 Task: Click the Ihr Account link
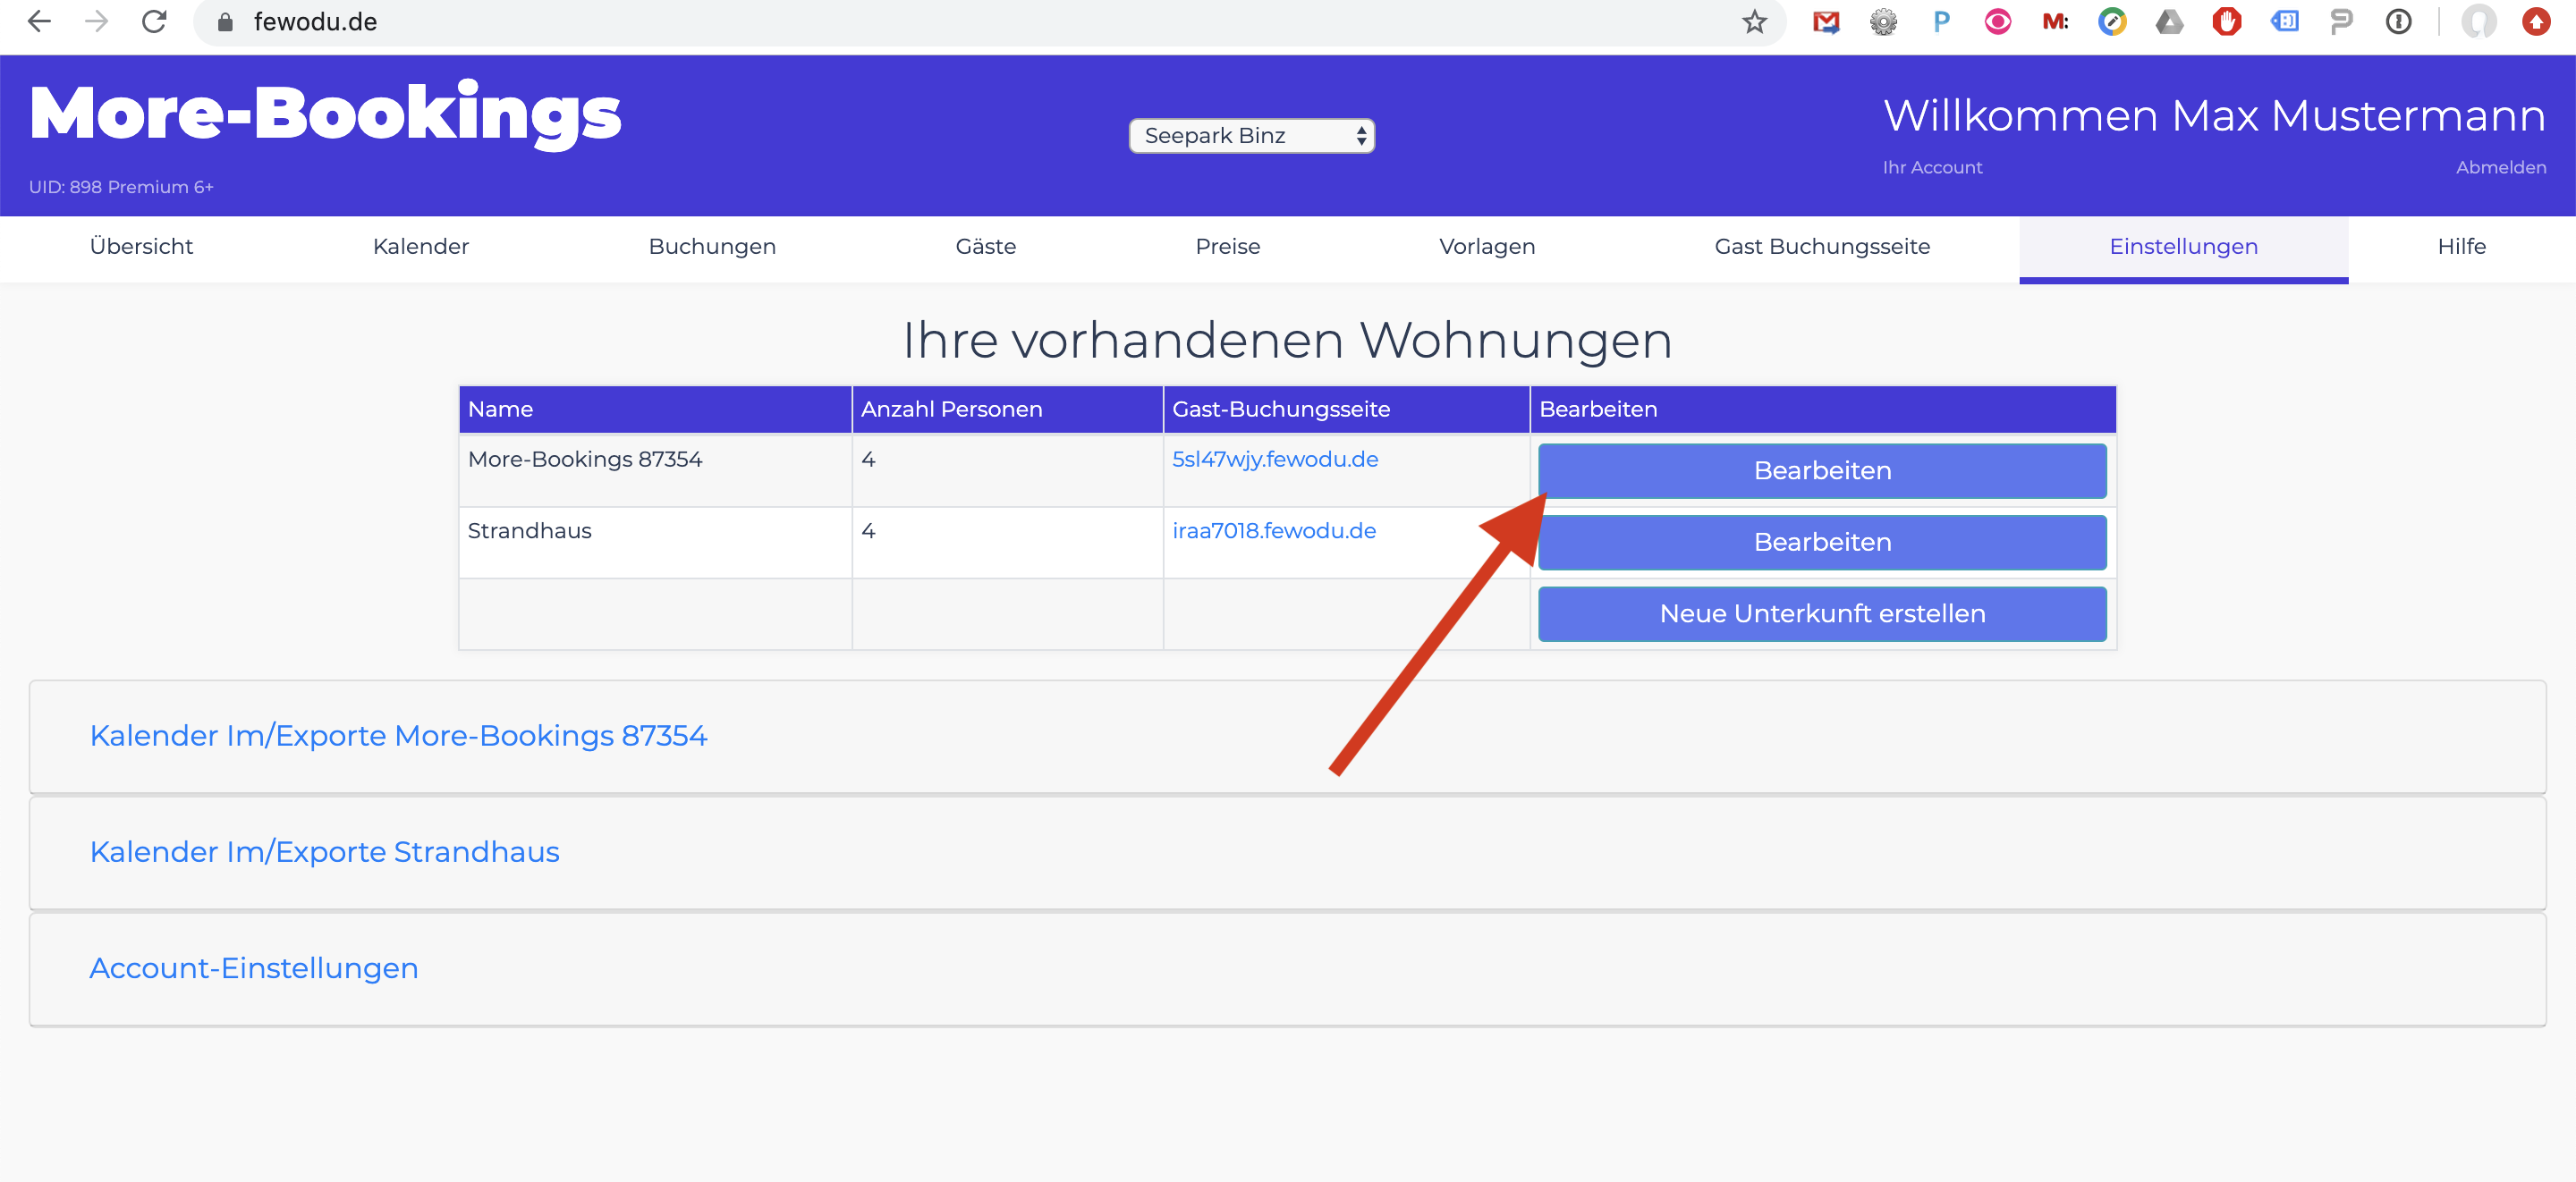coord(1932,167)
